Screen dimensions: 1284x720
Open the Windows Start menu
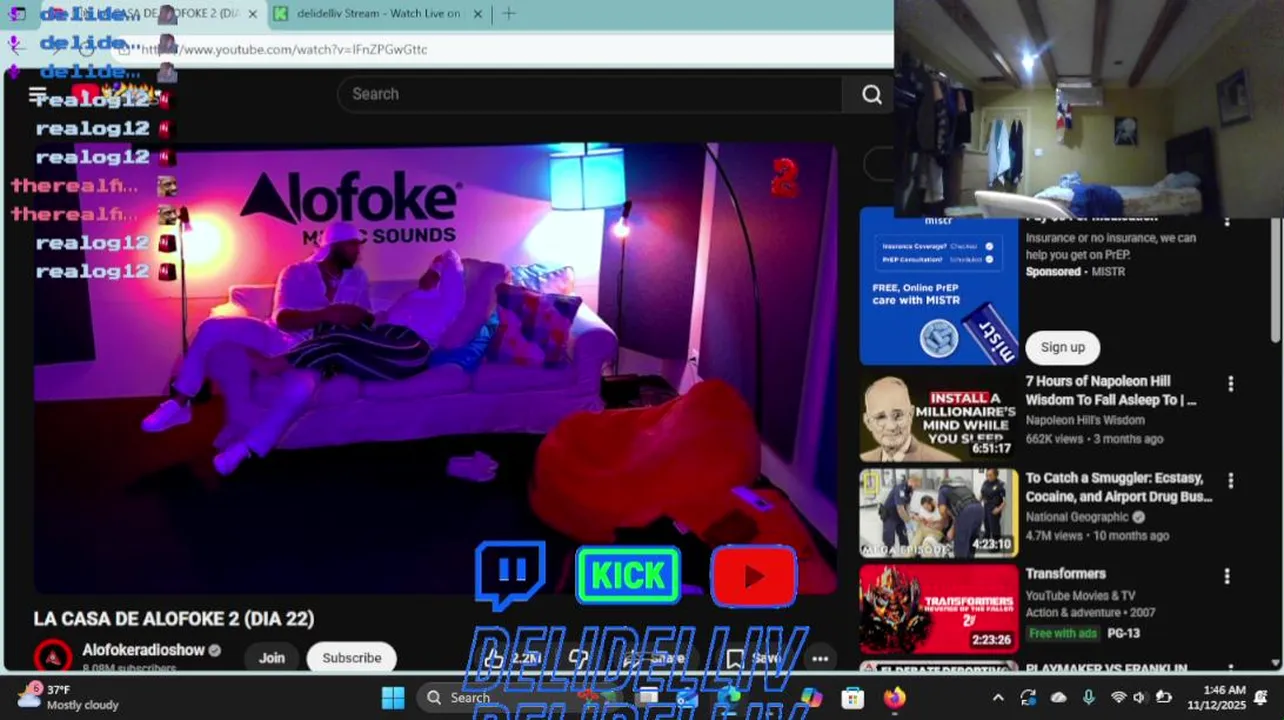(393, 697)
